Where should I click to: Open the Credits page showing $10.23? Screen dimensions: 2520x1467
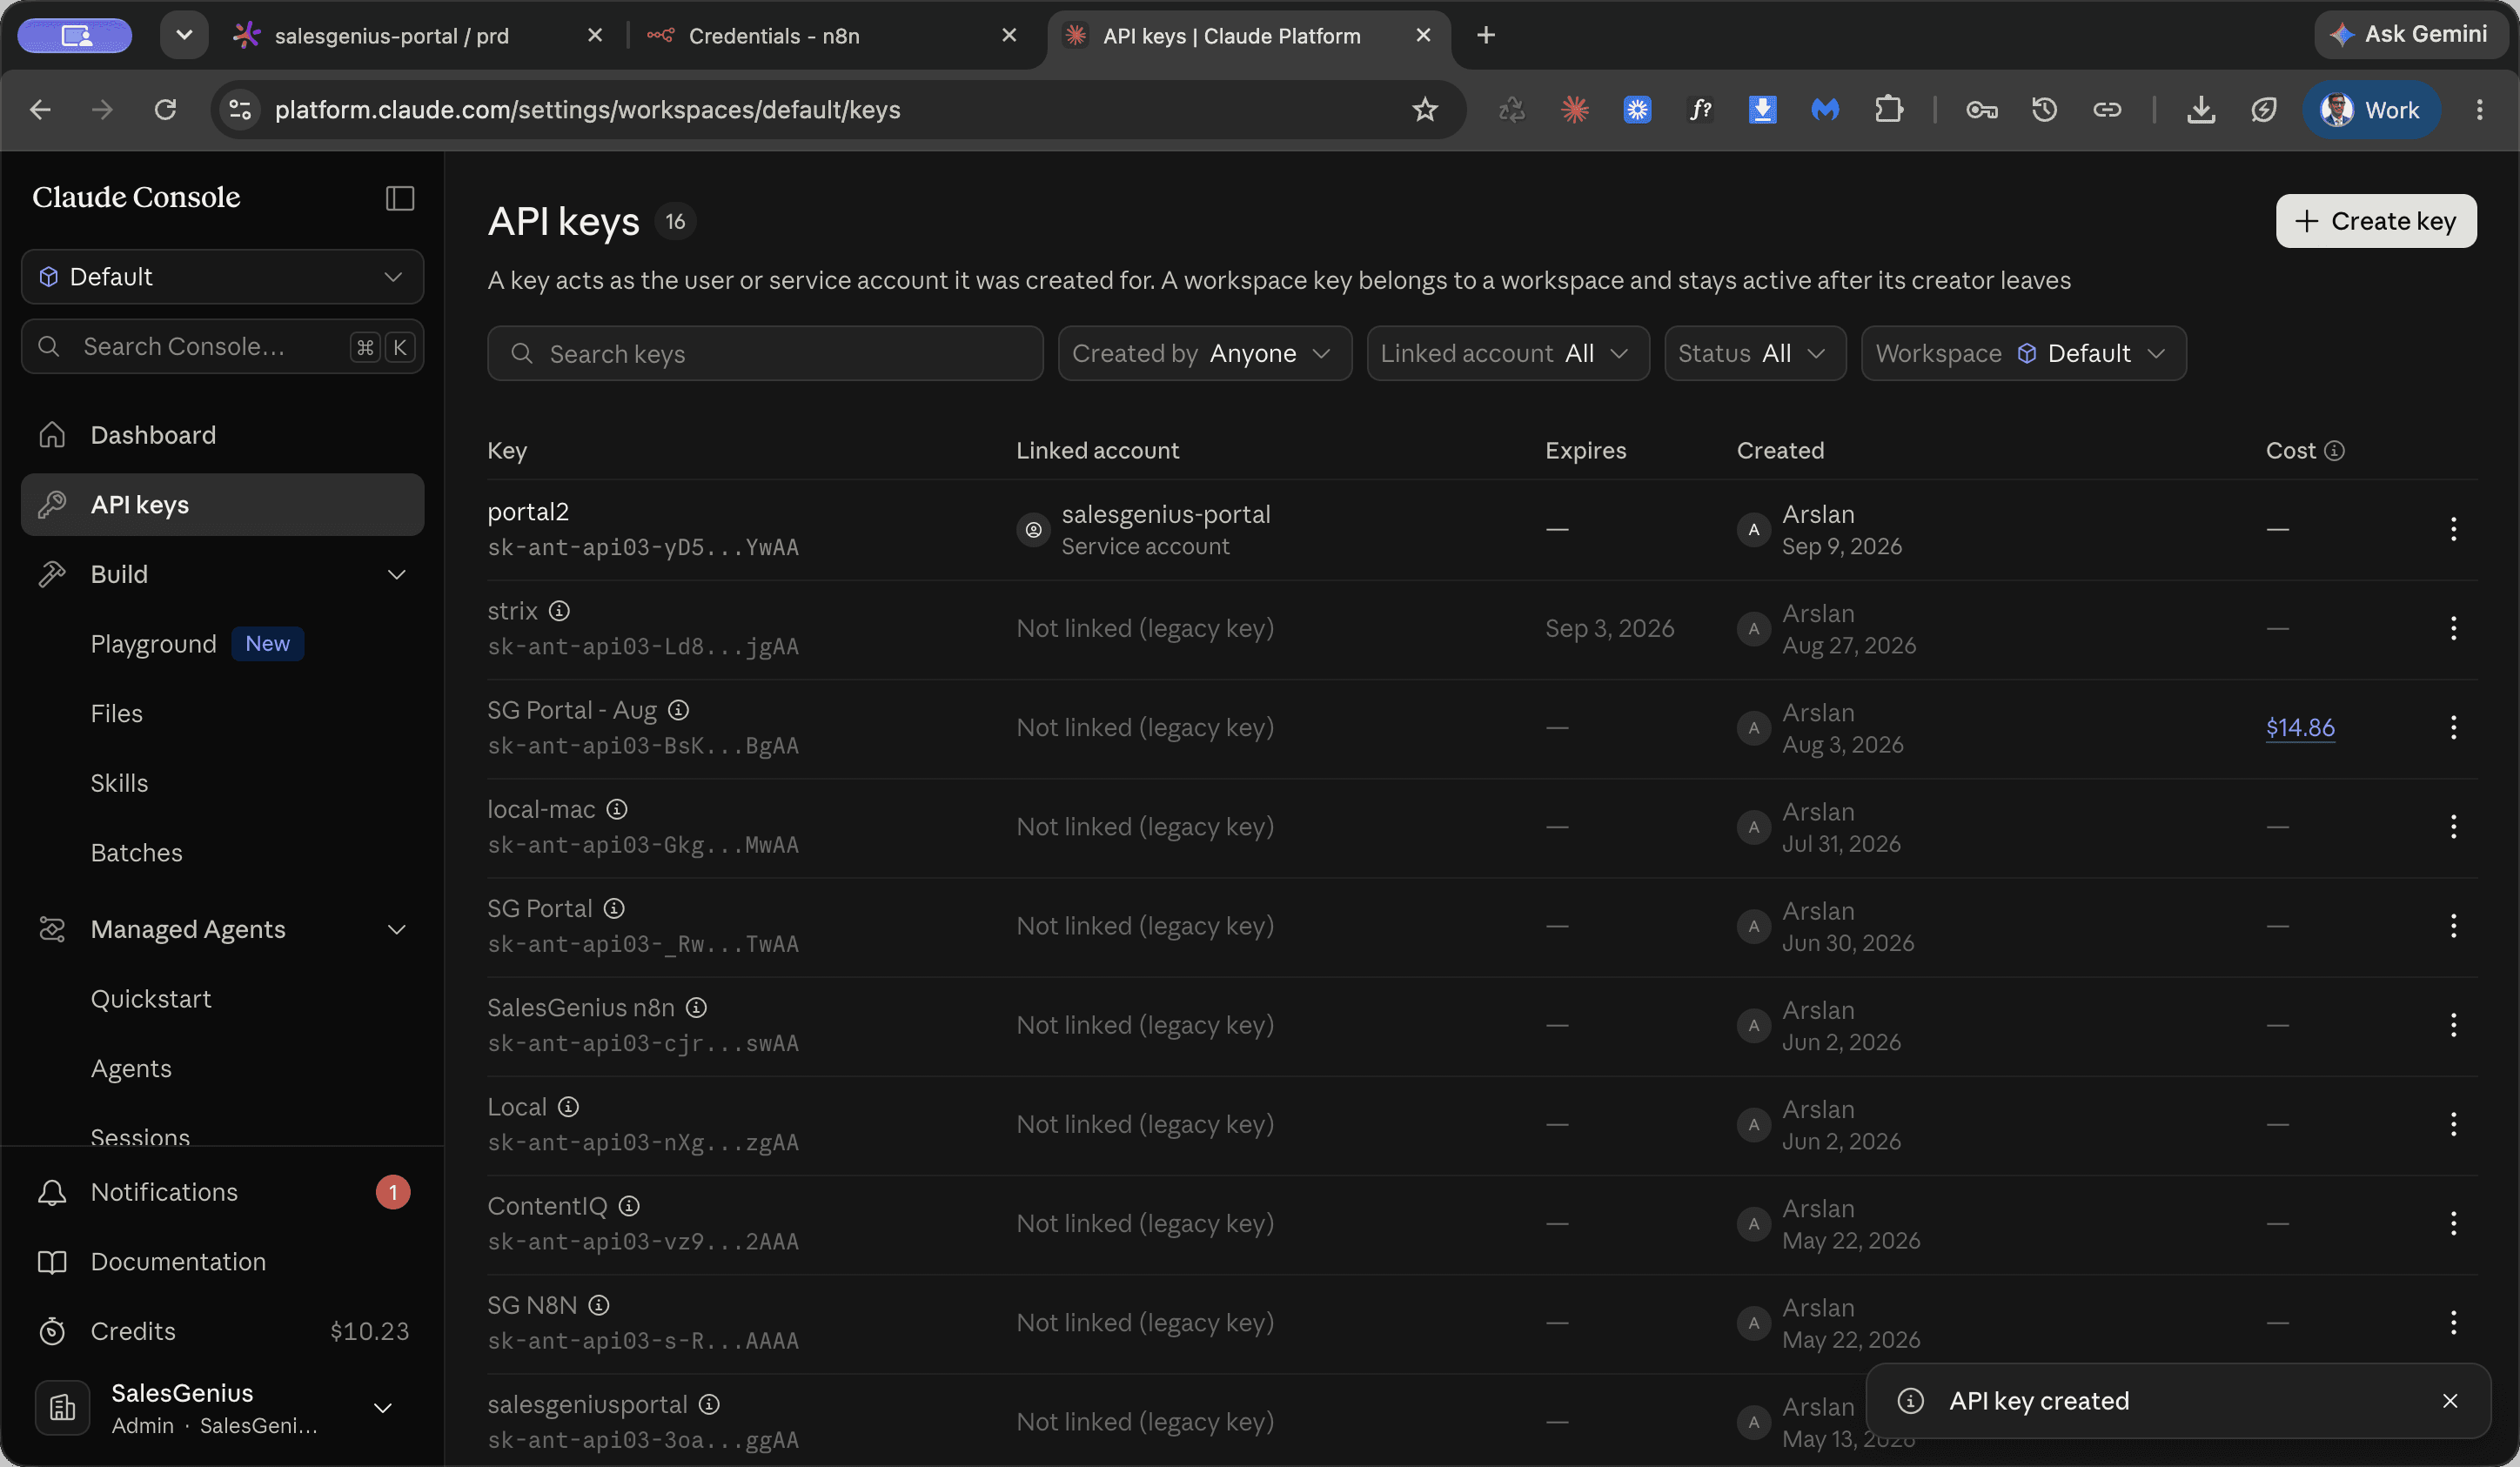[x=222, y=1331]
